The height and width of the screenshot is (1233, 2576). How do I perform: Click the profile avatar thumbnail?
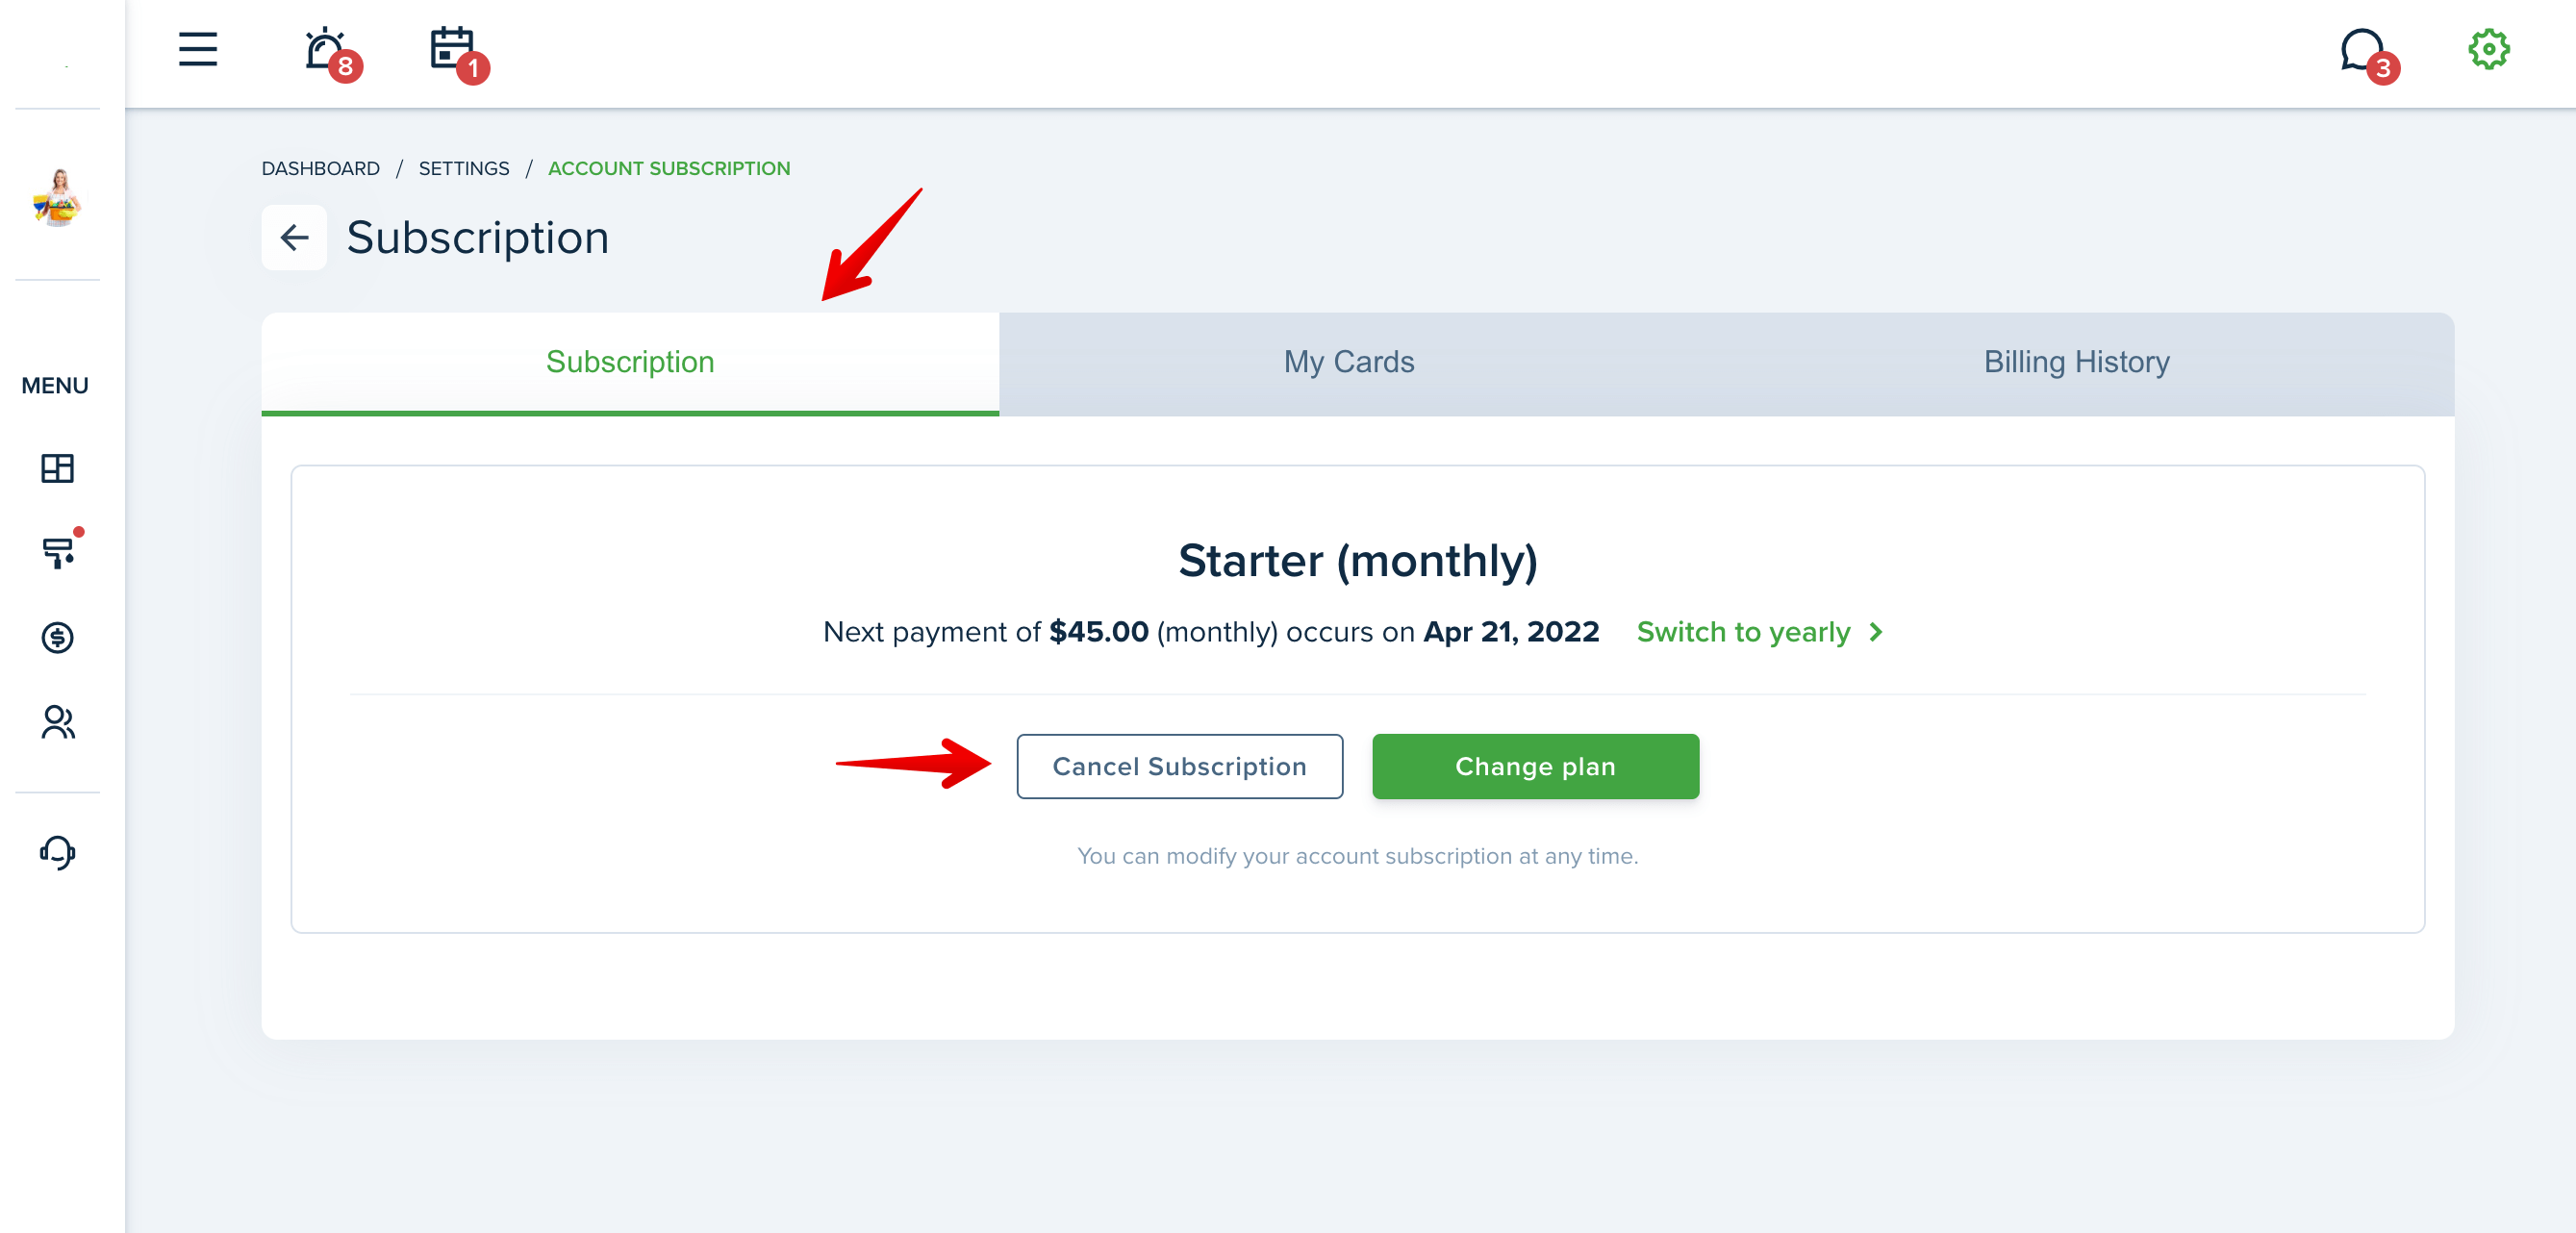pyautogui.click(x=58, y=196)
